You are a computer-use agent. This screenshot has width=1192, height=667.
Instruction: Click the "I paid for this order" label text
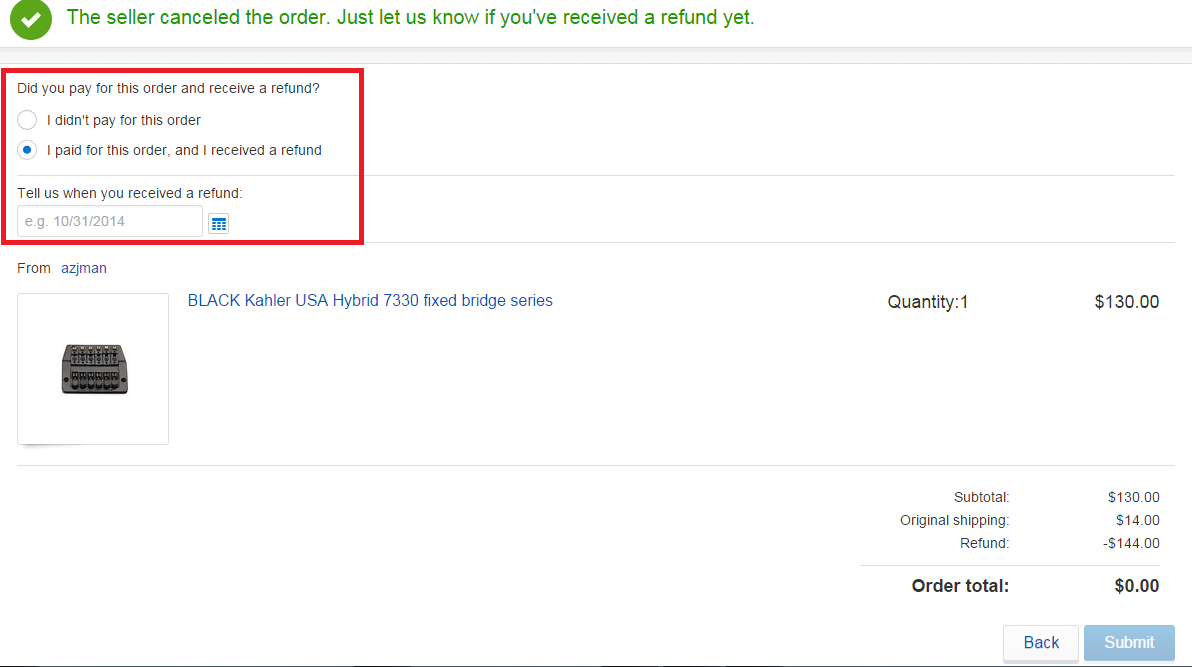coord(184,151)
